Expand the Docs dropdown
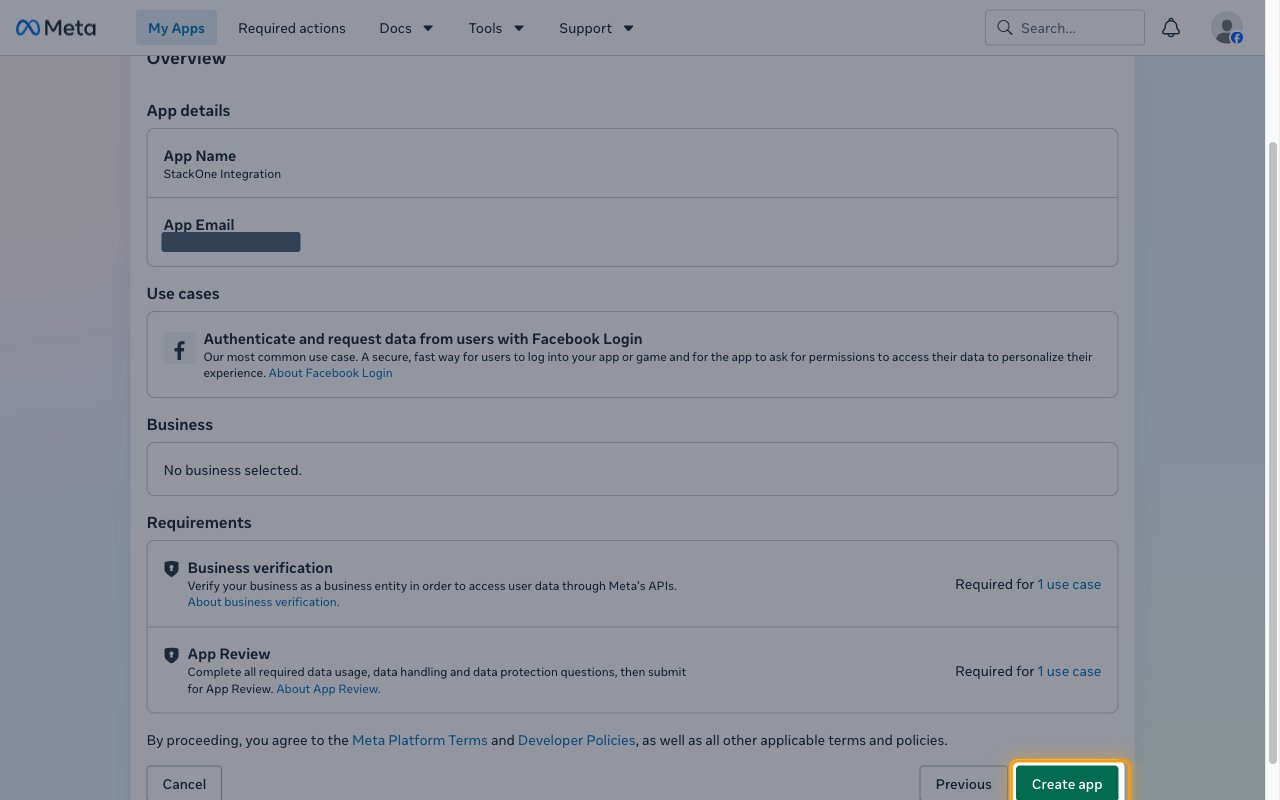Screen dimensions: 1280x800 pos(406,28)
